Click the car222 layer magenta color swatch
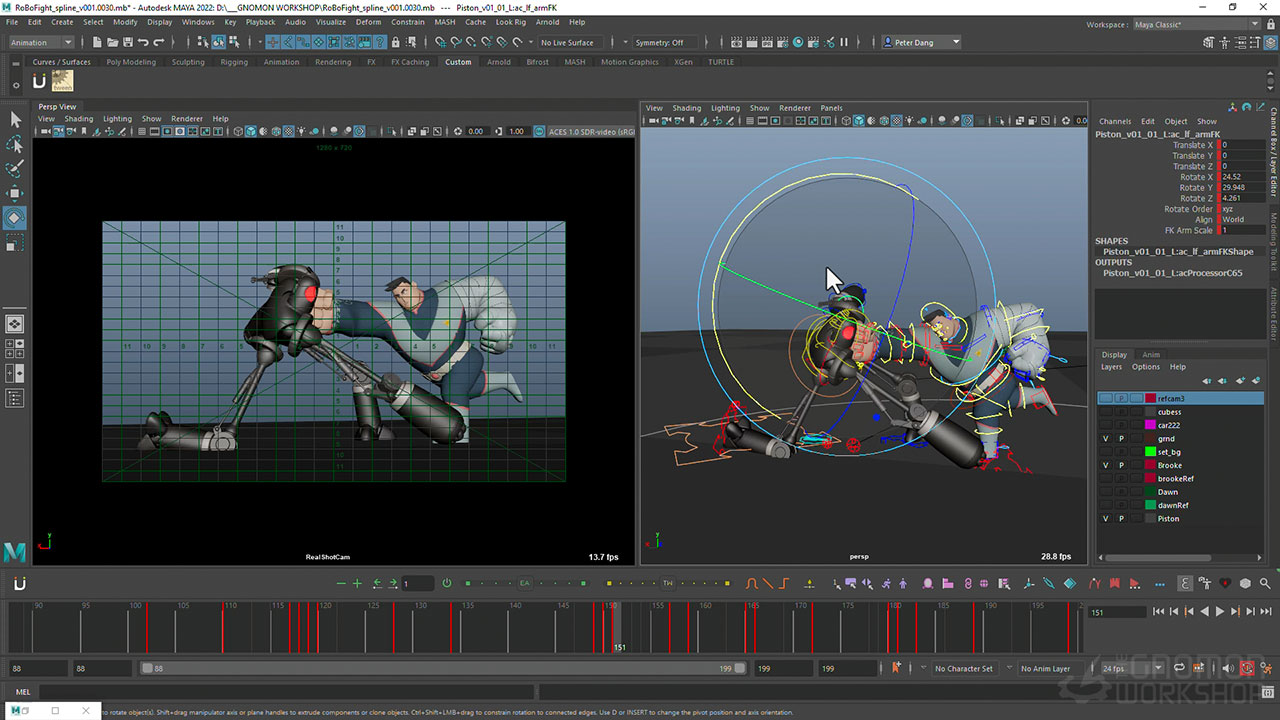This screenshot has width=1280, height=720. pyautogui.click(x=1150, y=425)
